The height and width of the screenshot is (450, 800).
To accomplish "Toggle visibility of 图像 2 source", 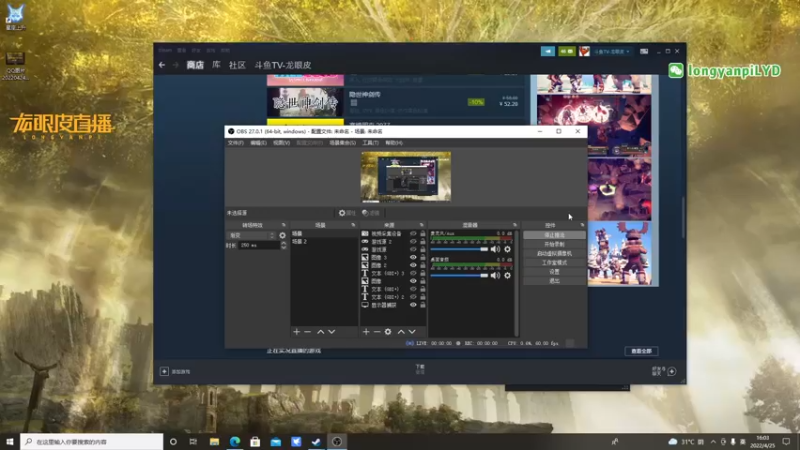I will 413,265.
